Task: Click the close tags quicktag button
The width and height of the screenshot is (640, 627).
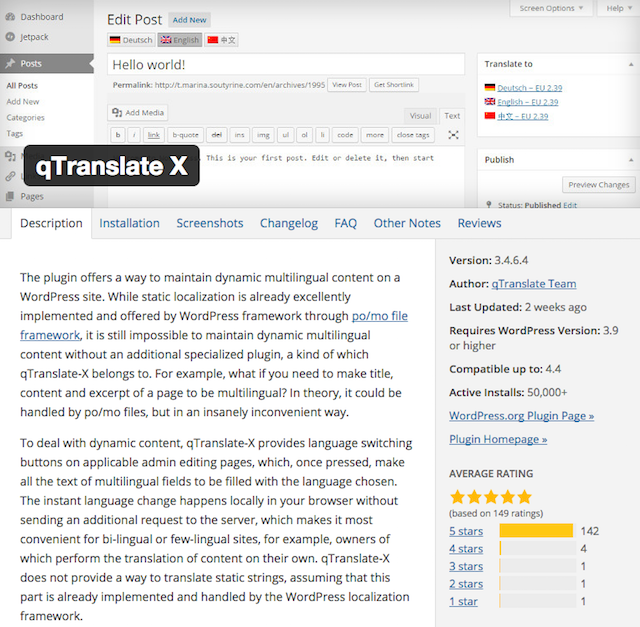Action: pyautogui.click(x=413, y=135)
